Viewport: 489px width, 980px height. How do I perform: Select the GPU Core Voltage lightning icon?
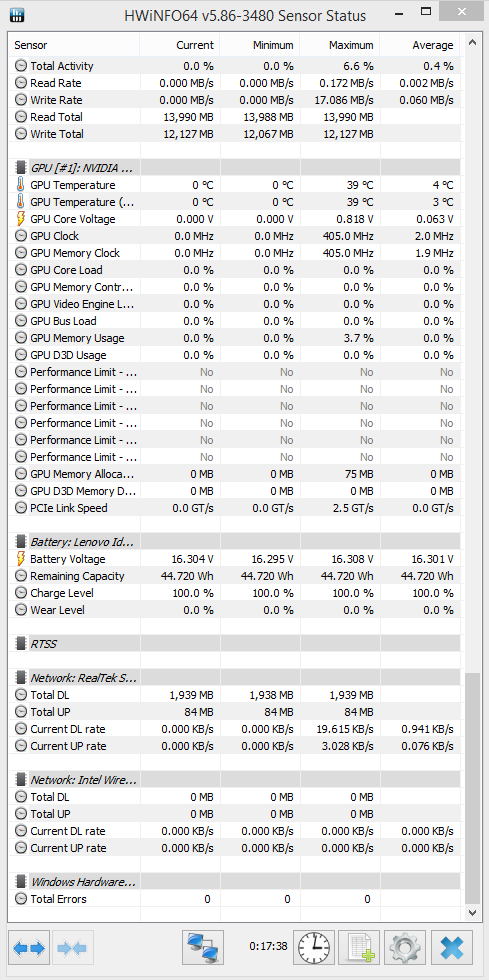click(21, 219)
